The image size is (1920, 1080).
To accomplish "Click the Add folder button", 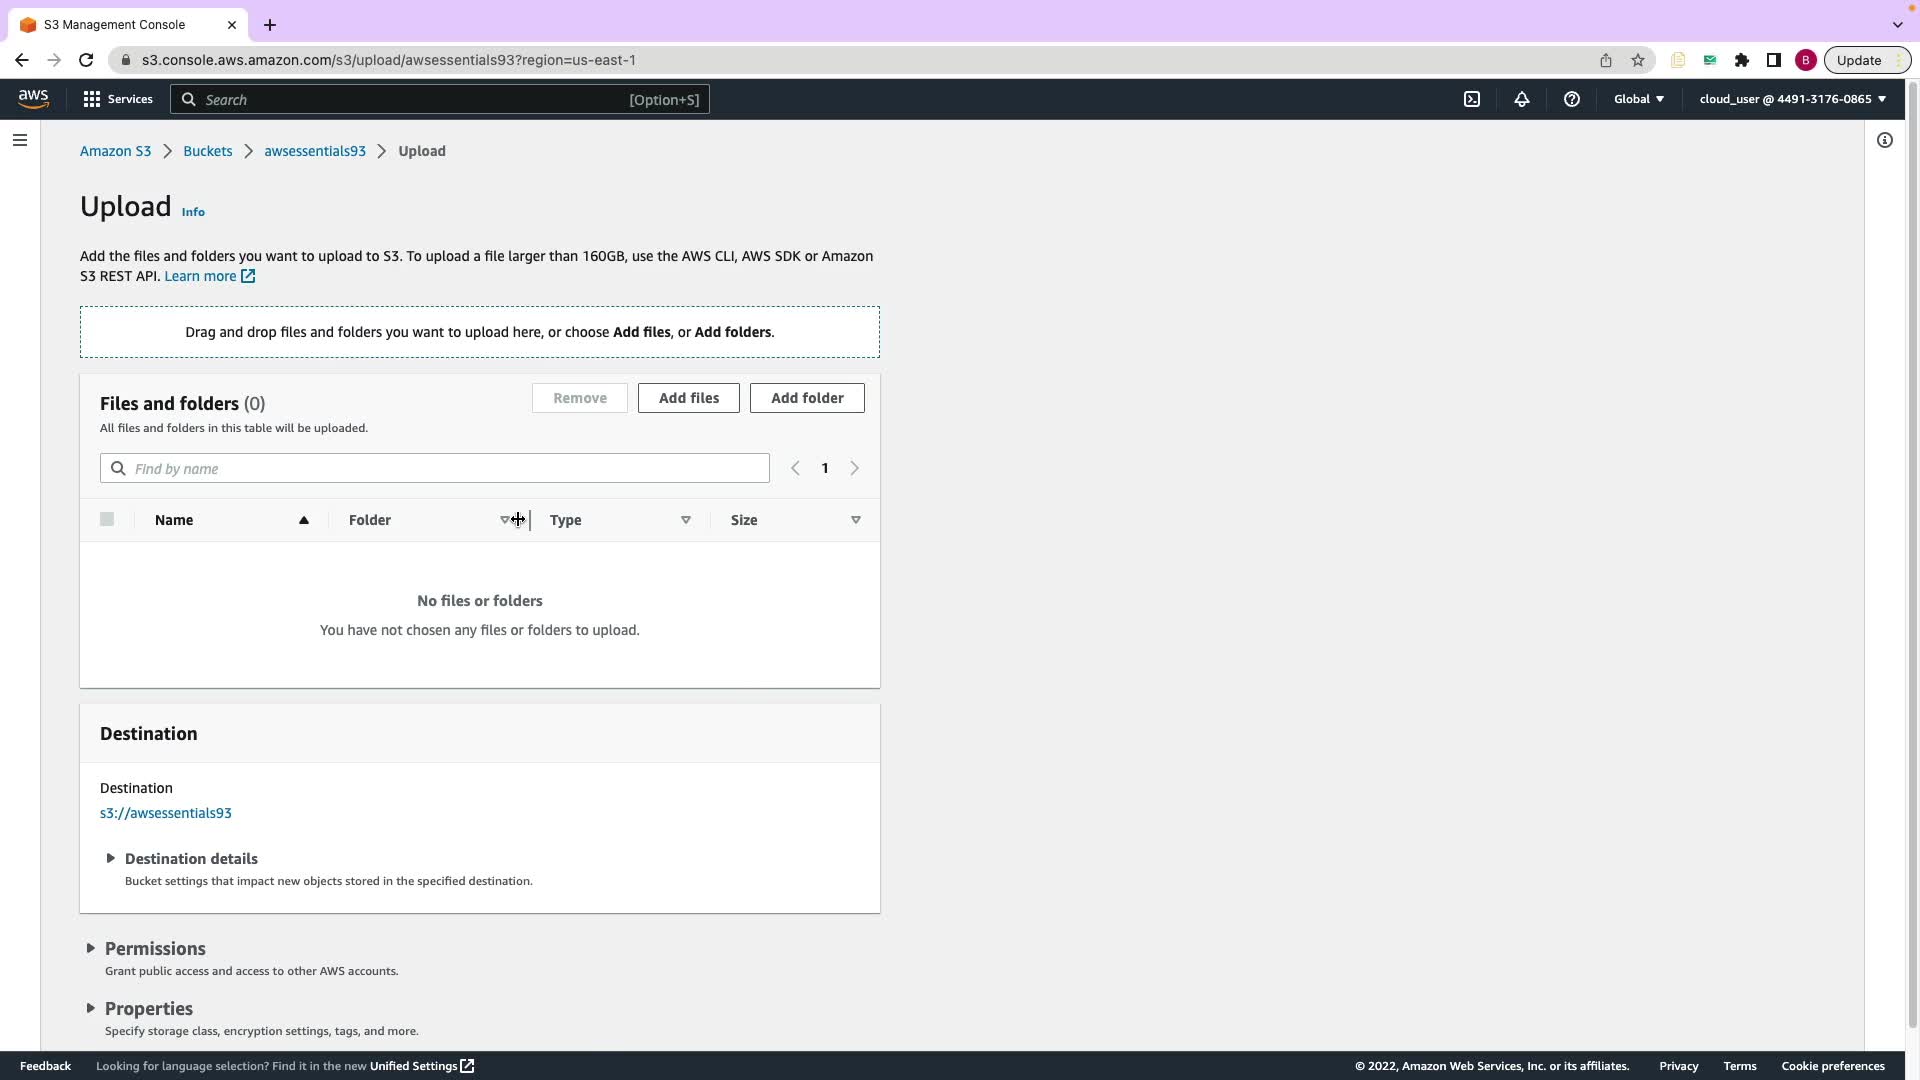I will [x=806, y=398].
